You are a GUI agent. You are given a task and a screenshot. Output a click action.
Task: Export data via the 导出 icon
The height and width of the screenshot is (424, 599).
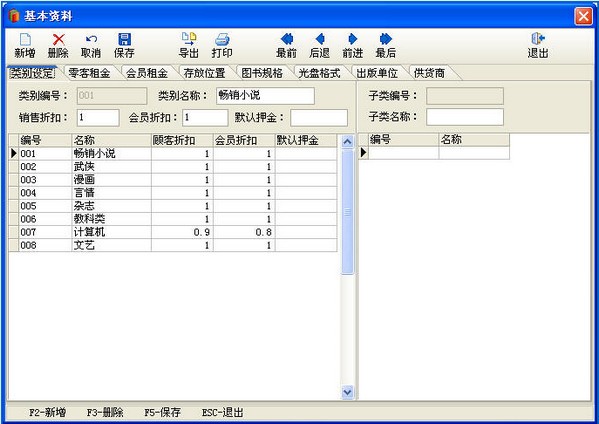pyautogui.click(x=189, y=39)
